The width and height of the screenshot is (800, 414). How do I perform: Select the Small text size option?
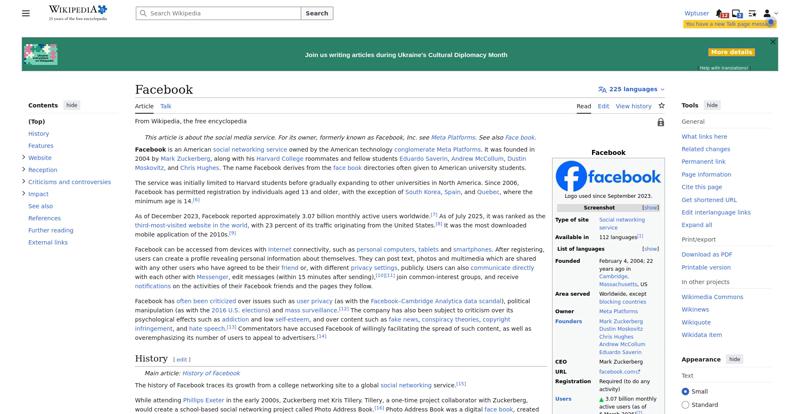click(x=685, y=392)
